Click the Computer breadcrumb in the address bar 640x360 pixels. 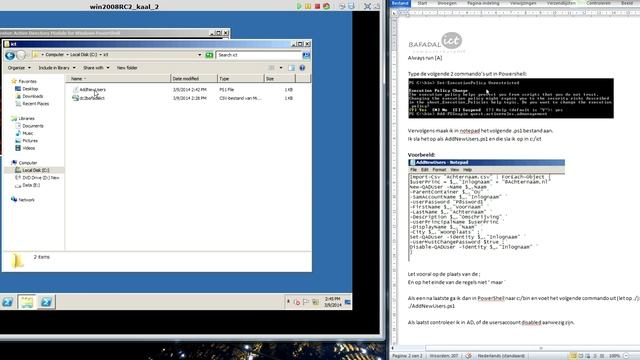pos(55,55)
